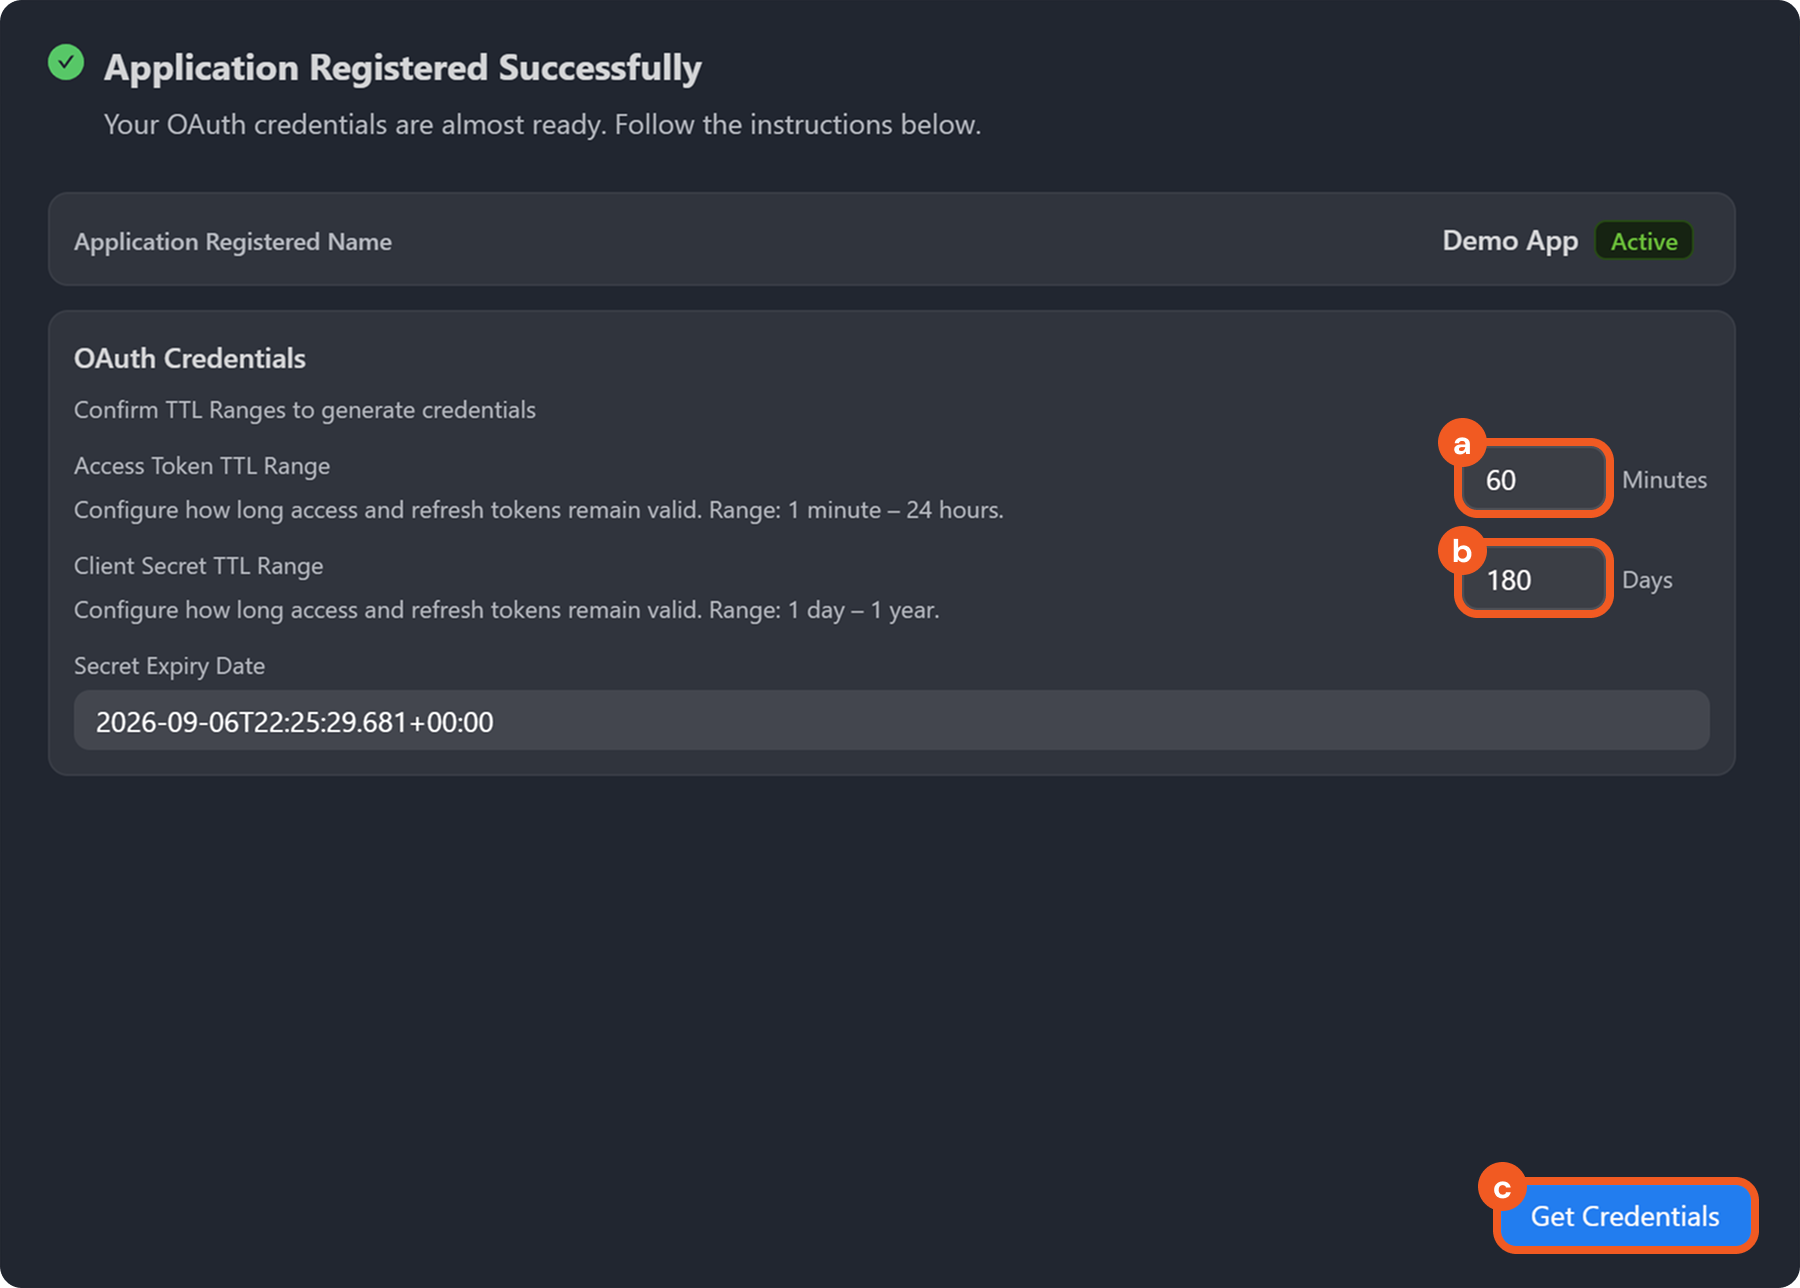This screenshot has height=1288, width=1800.
Task: Click the green Active status badge
Action: [x=1643, y=241]
